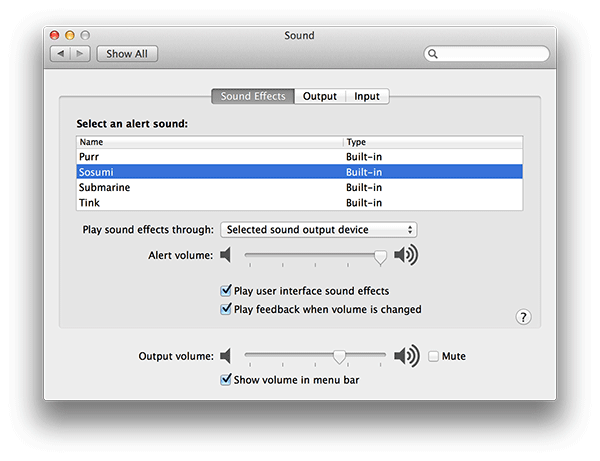The height and width of the screenshot is (461, 600).
Task: Uncheck Play feedback when volume is changed
Action: (x=225, y=310)
